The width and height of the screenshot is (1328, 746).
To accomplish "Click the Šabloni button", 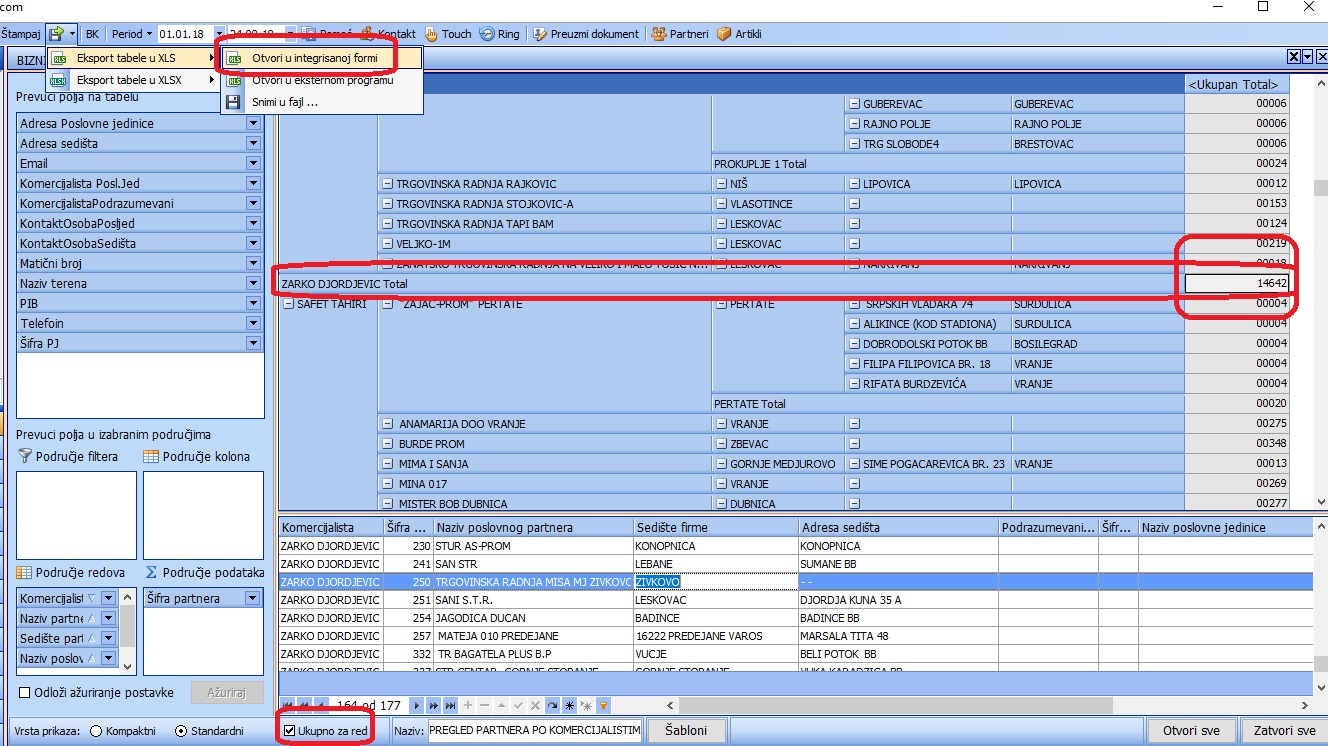I will coord(686,731).
